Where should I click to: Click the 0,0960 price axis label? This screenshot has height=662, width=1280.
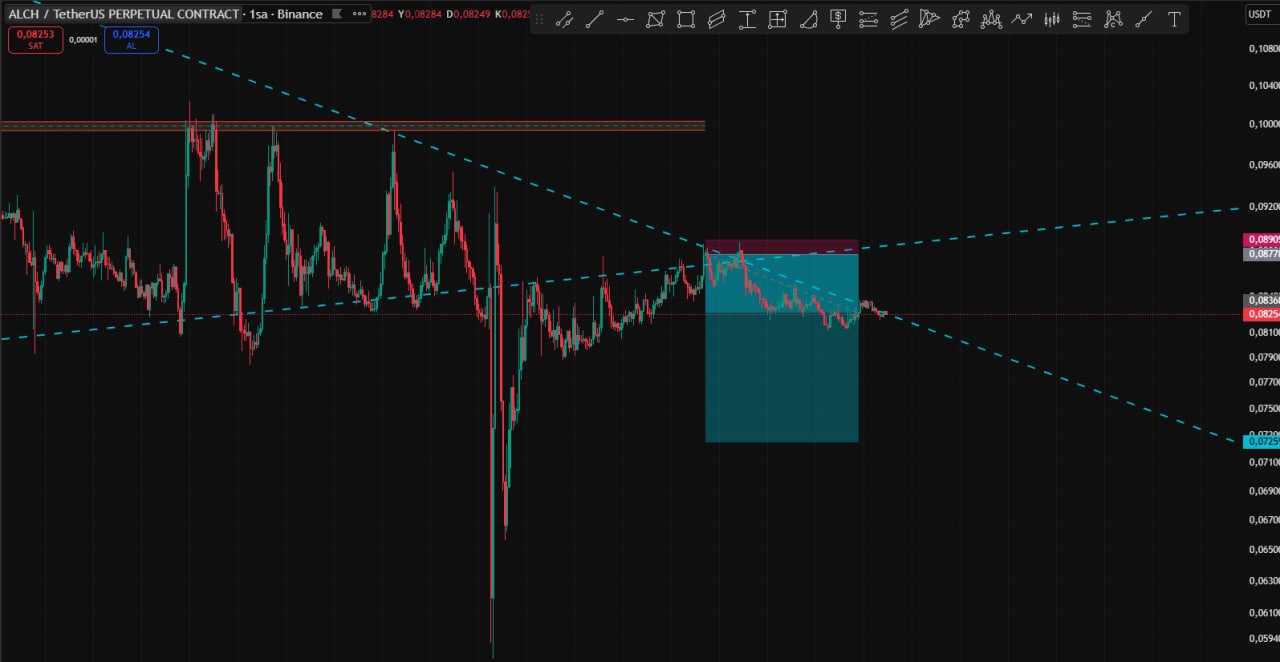pyautogui.click(x=1264, y=164)
